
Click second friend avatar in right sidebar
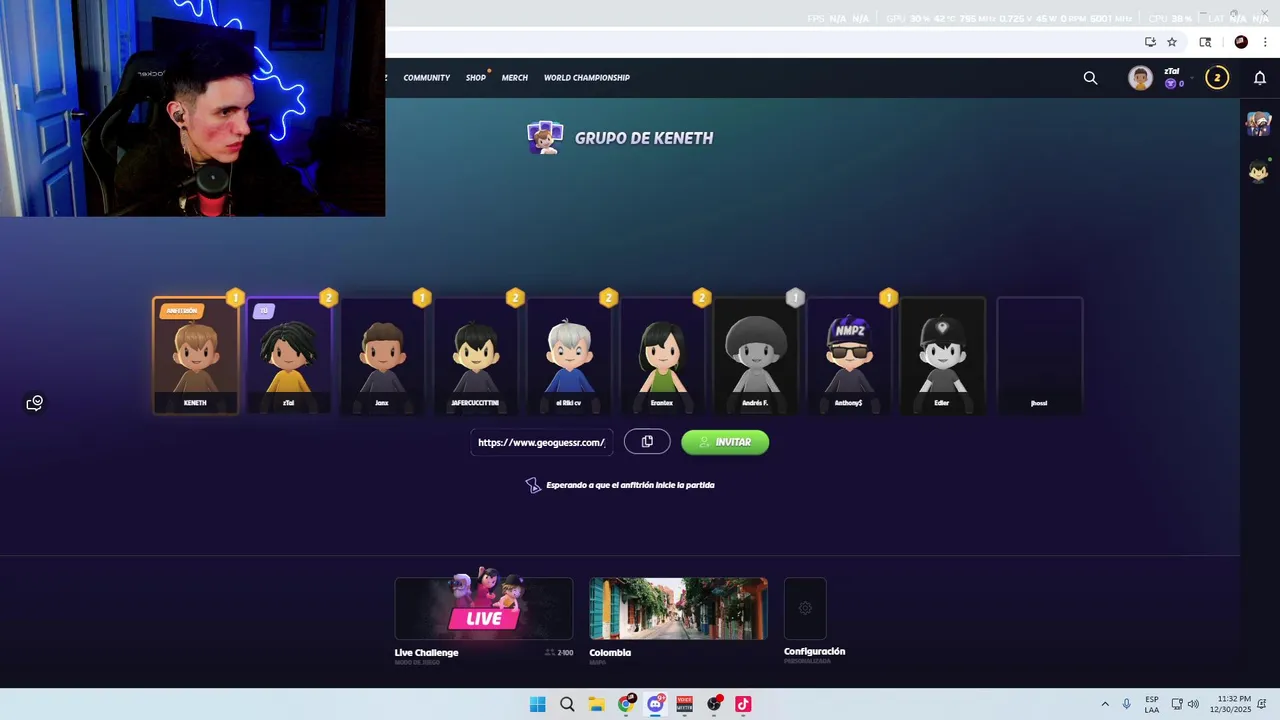point(1258,171)
